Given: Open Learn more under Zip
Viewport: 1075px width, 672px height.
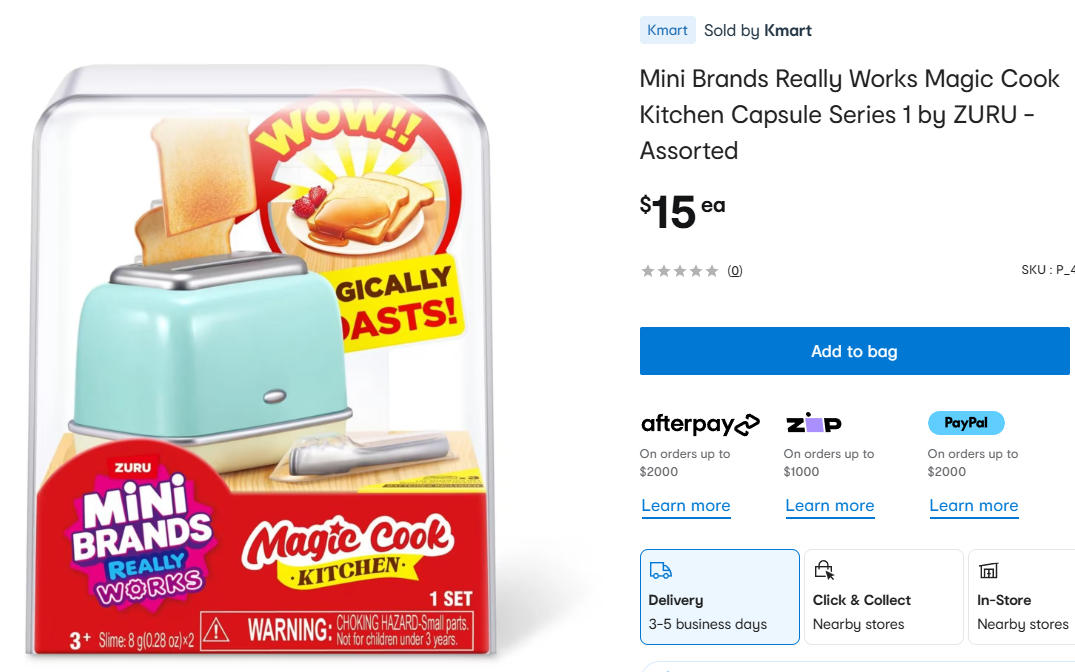Looking at the screenshot, I should [830, 505].
